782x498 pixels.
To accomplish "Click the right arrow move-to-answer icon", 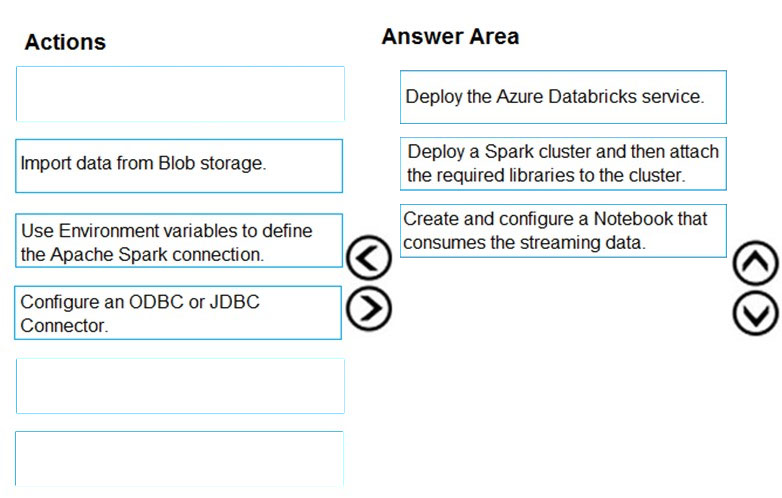I will (369, 308).
